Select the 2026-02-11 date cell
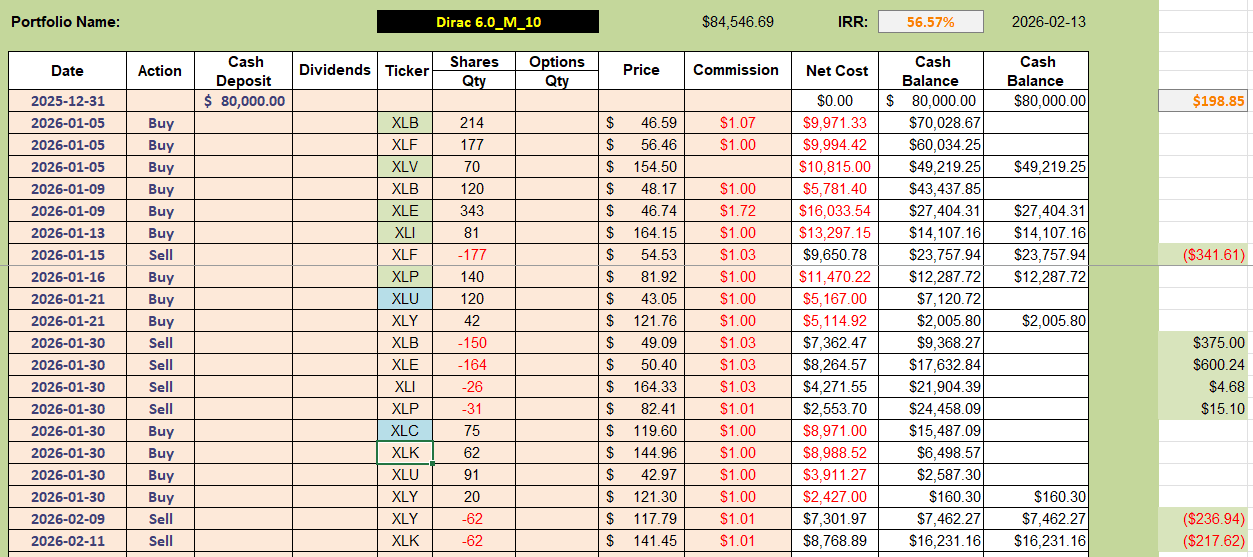 tap(67, 541)
